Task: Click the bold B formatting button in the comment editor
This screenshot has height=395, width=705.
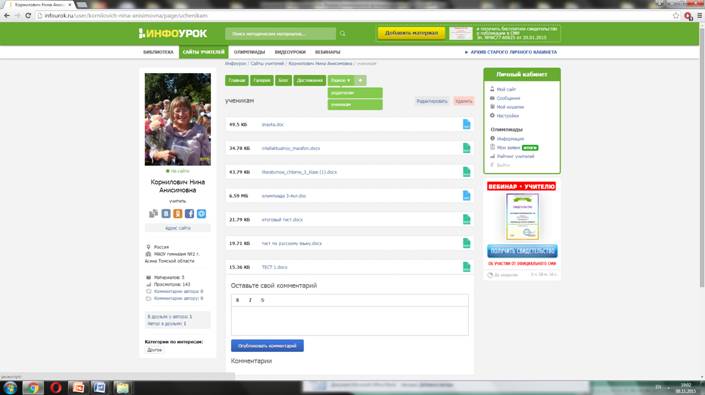Action: [x=237, y=300]
